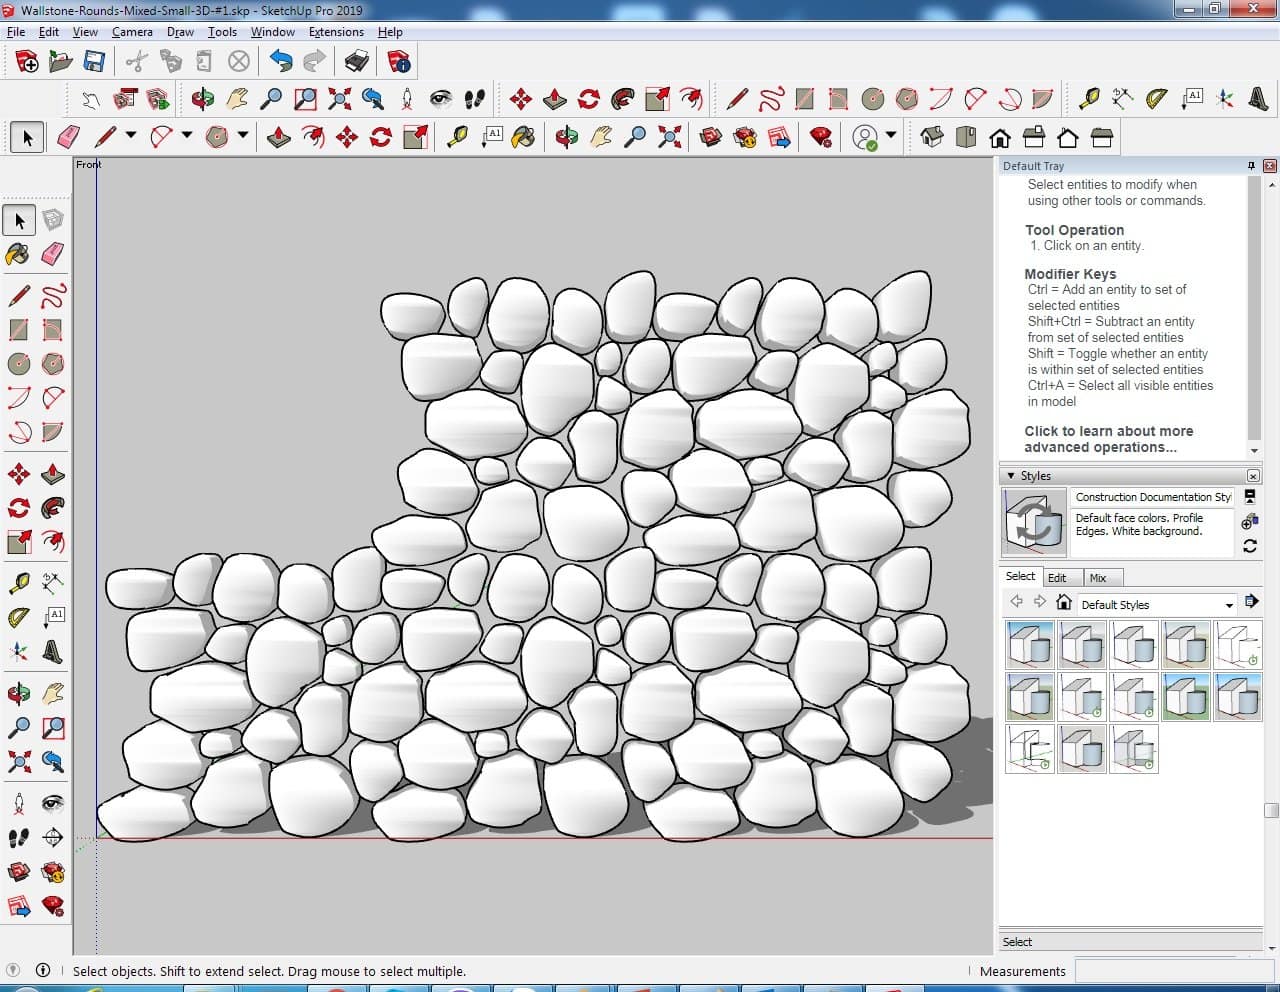Click the Model Info icon
The image size is (1280, 992).
coord(399,62)
